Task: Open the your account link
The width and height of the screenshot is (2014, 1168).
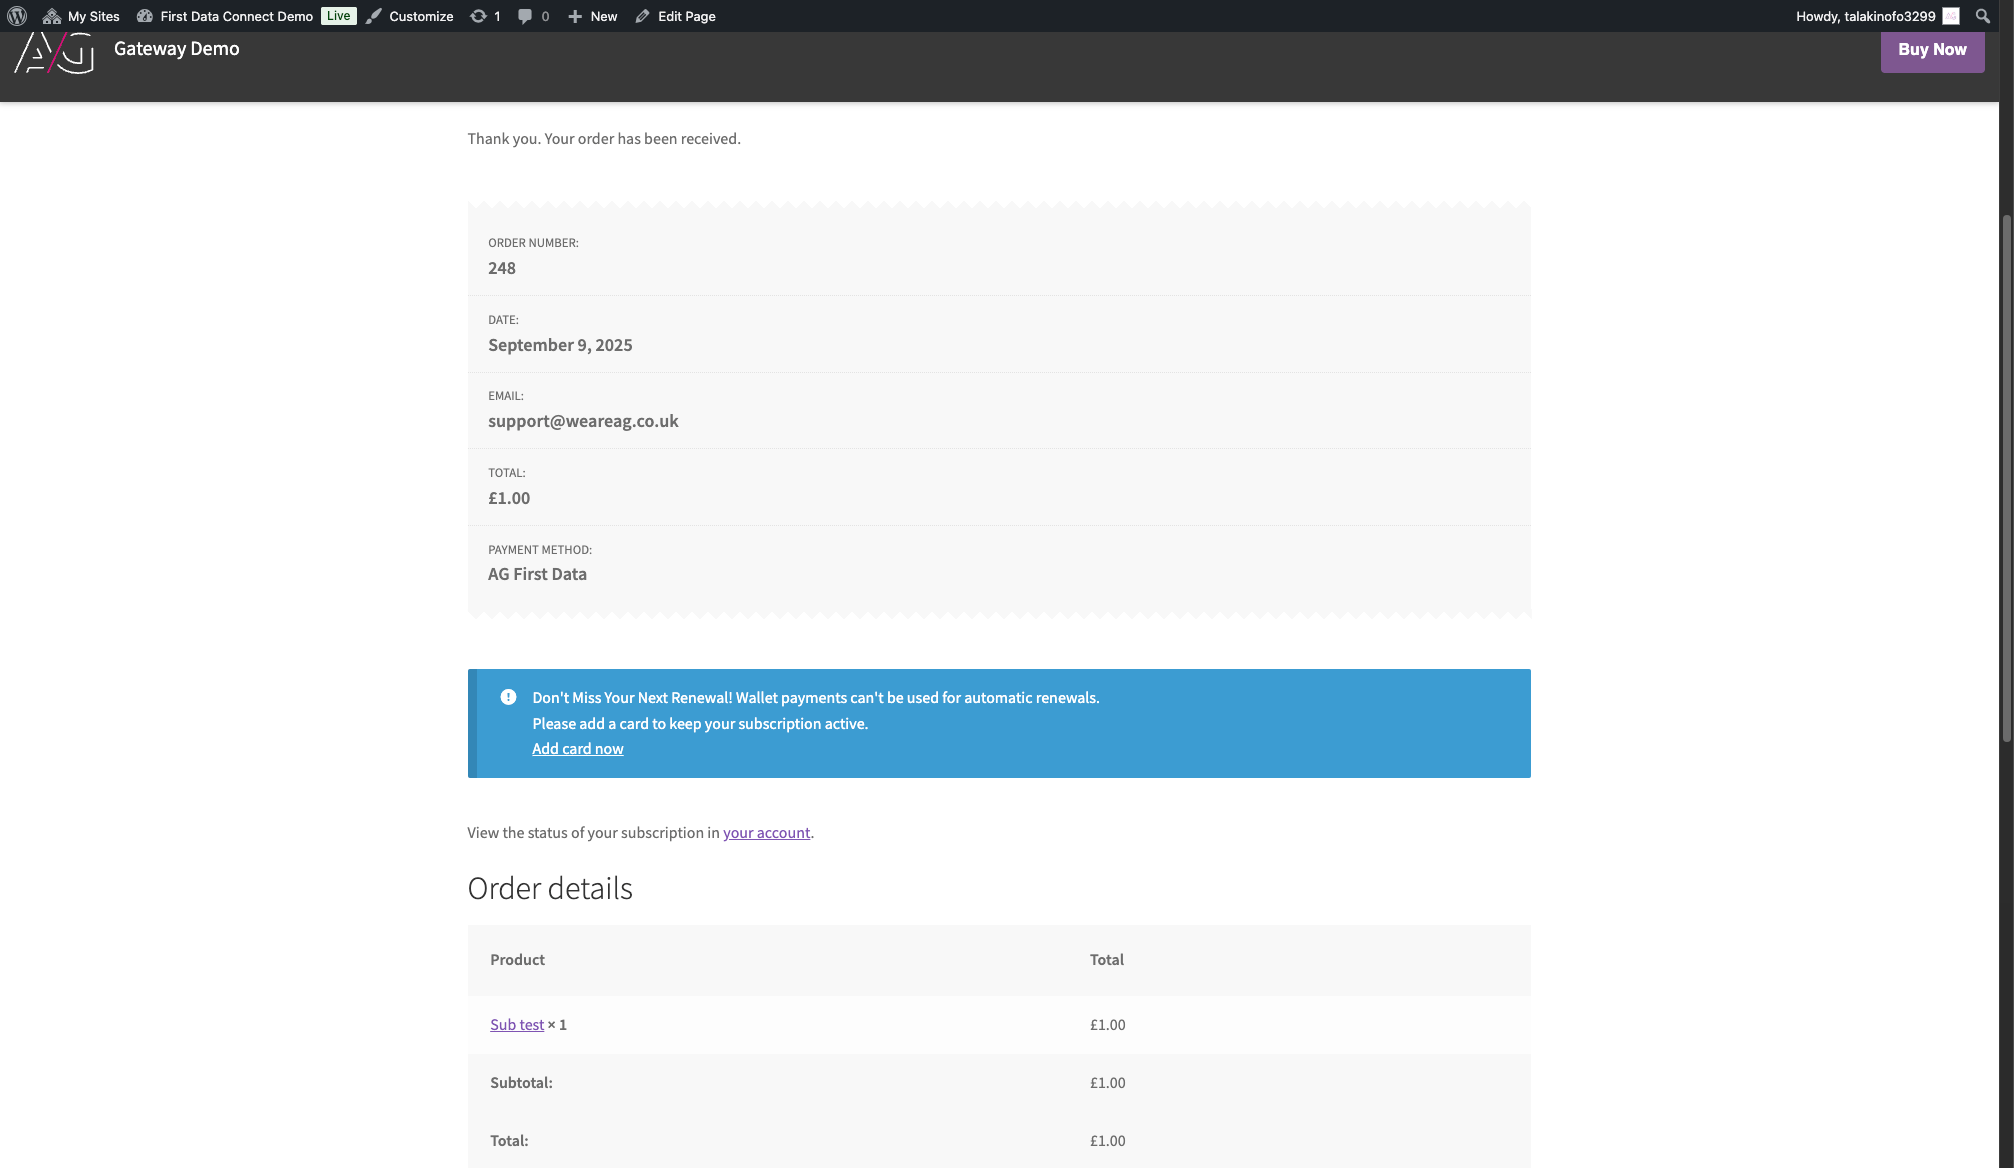Action: point(766,833)
